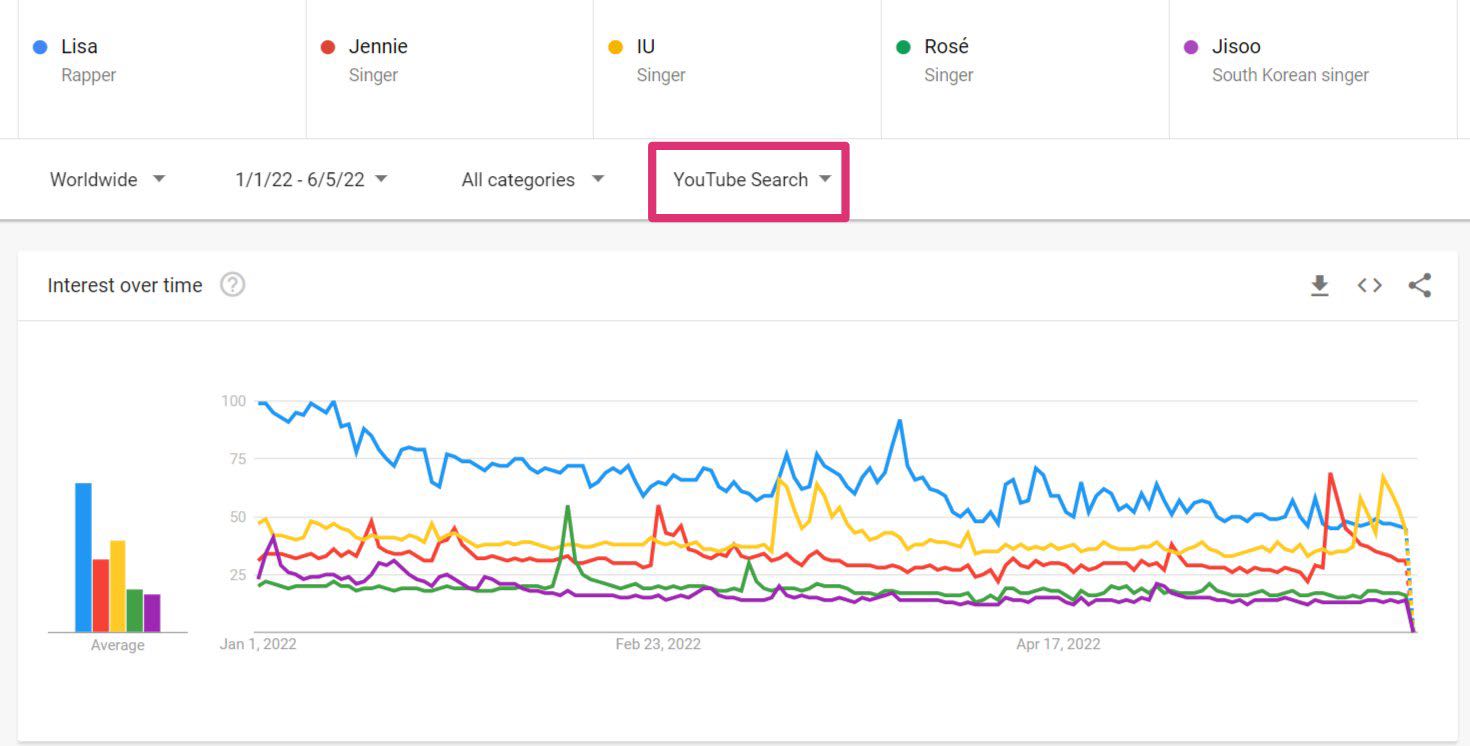This screenshot has height=746, width=1470.
Task: Click the purple dot beside Jisoo
Action: click(x=1191, y=47)
